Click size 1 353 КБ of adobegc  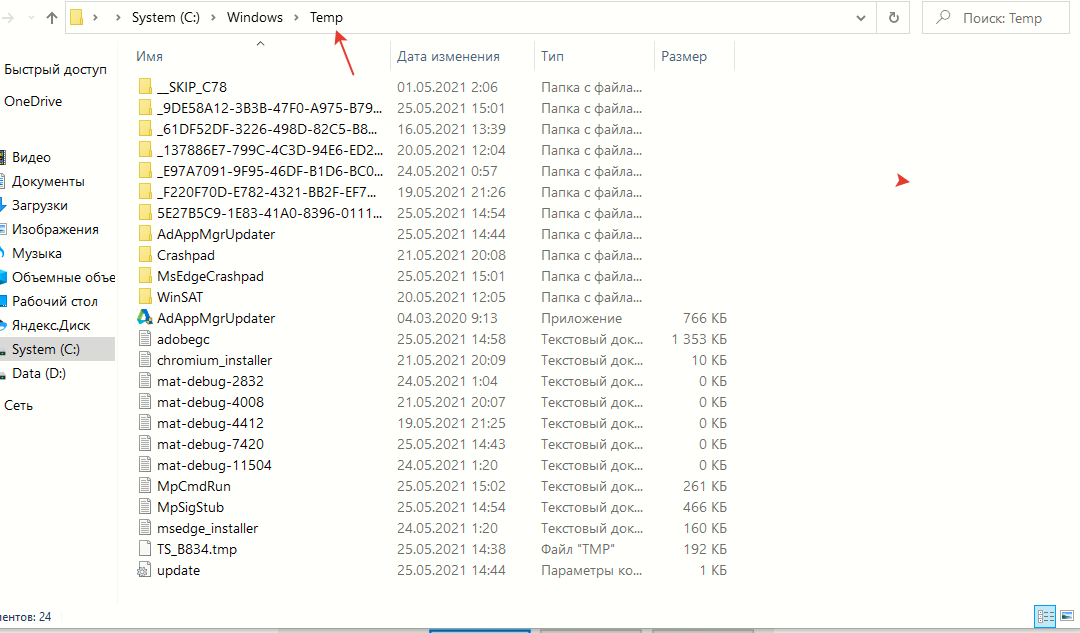(698, 340)
